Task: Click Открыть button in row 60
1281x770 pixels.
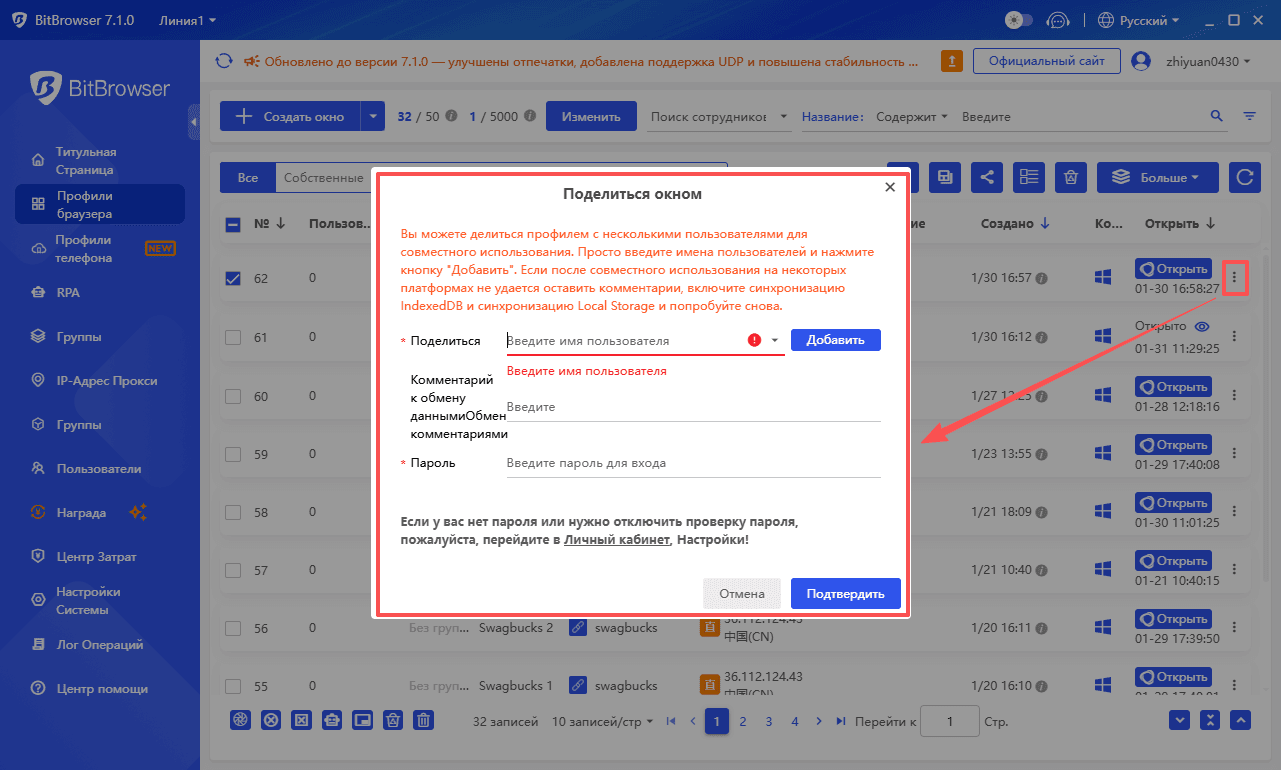Action: click(1173, 387)
